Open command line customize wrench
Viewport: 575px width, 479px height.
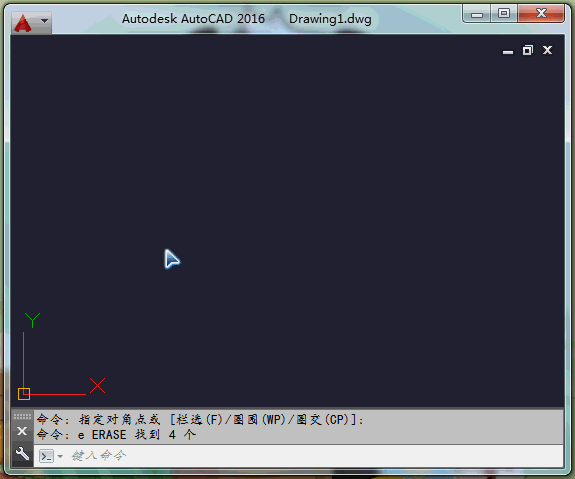coord(22,454)
